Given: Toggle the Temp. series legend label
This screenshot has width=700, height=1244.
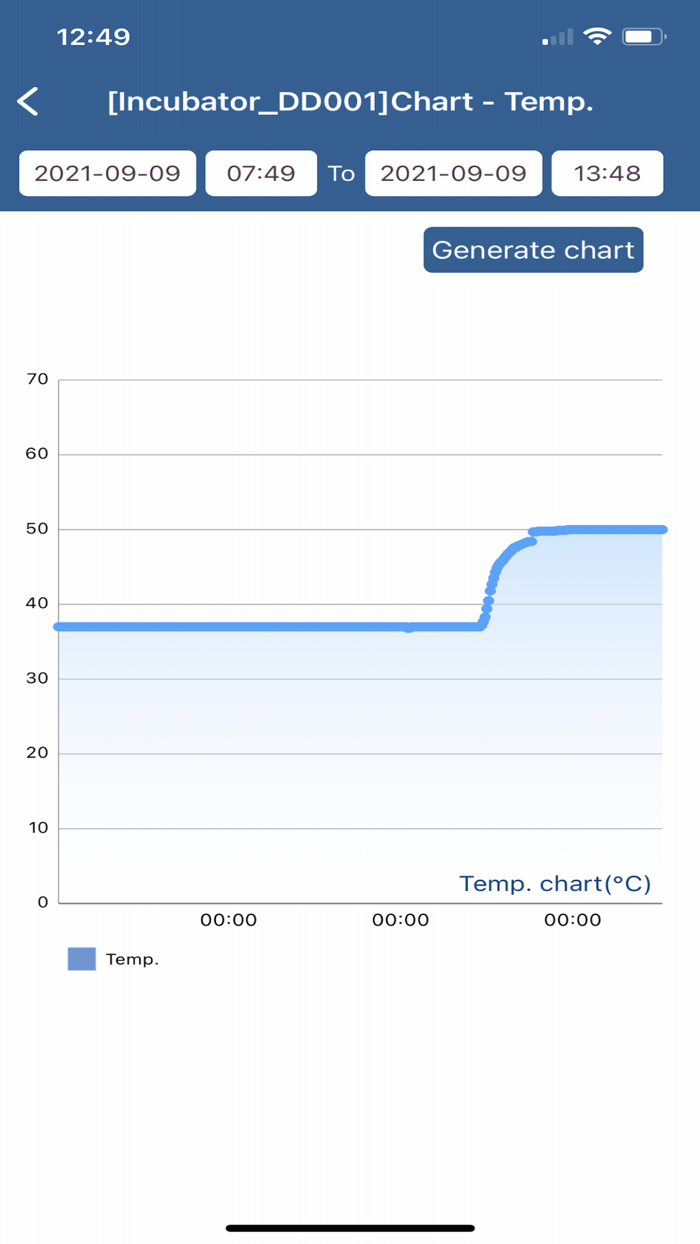Looking at the screenshot, I should (x=132, y=959).
